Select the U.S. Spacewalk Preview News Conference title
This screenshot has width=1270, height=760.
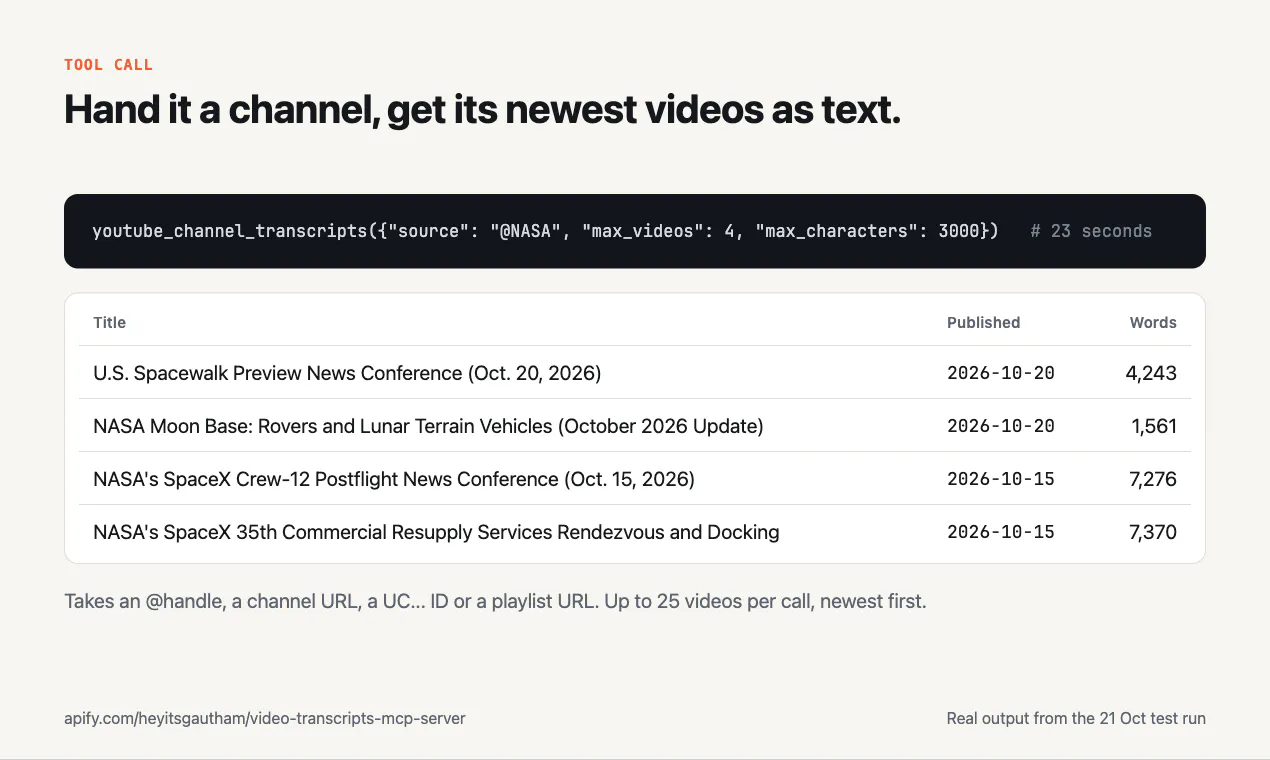(x=347, y=373)
